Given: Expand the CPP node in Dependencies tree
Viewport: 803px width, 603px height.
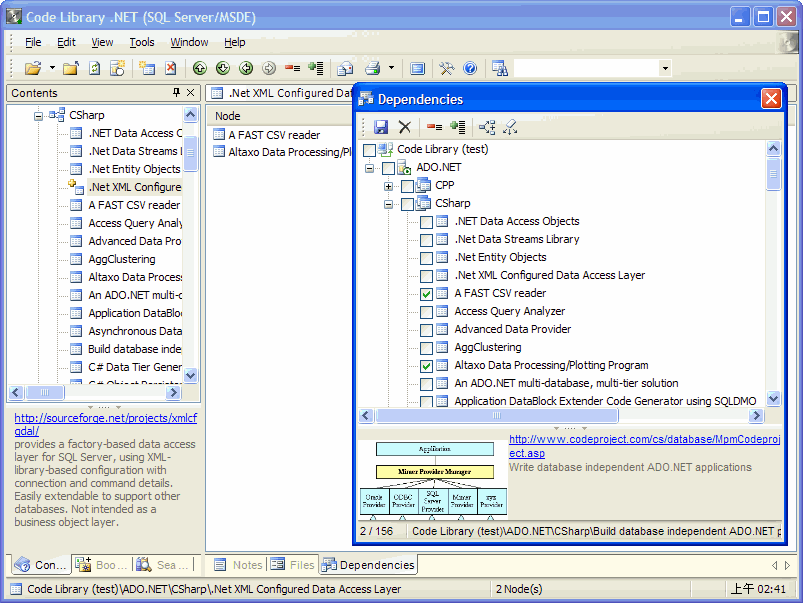Looking at the screenshot, I should coord(388,186).
